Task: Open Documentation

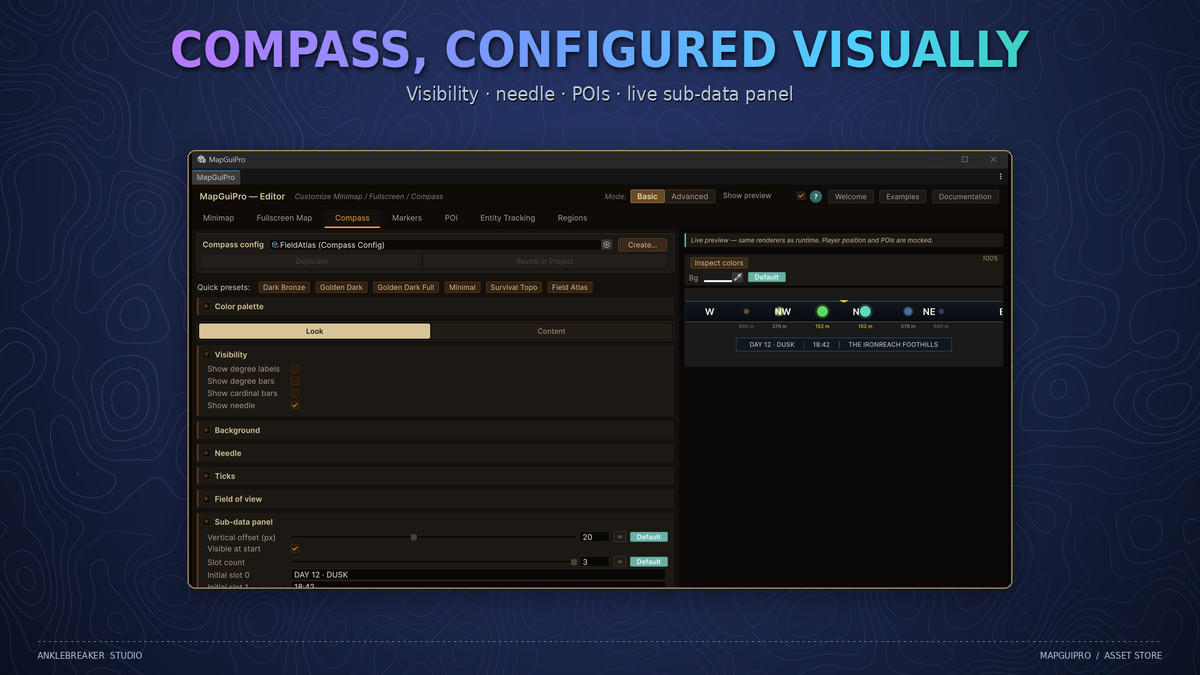Action: click(965, 197)
